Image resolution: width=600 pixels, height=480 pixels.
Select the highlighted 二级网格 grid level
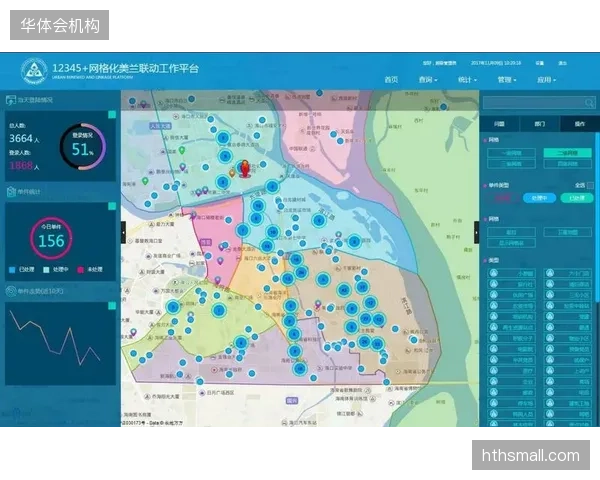click(567, 153)
